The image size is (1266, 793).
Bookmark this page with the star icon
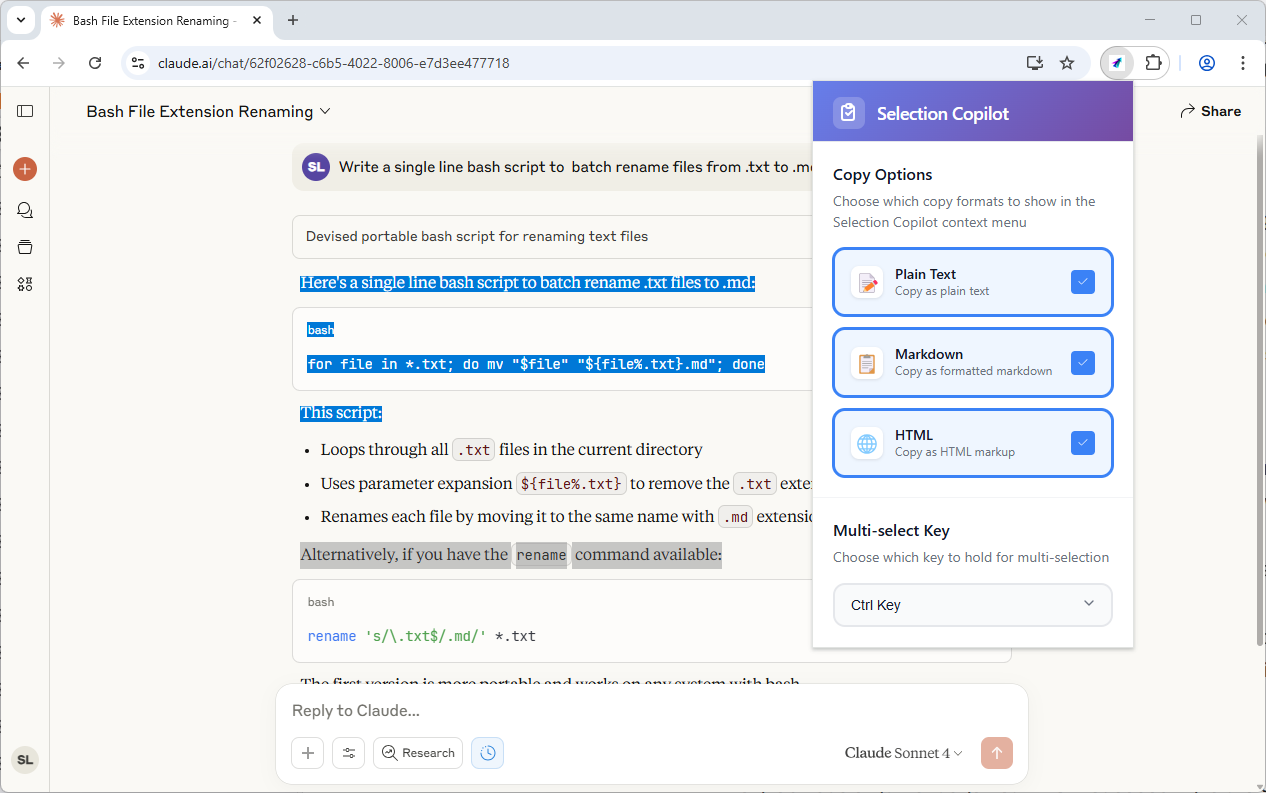click(1067, 63)
